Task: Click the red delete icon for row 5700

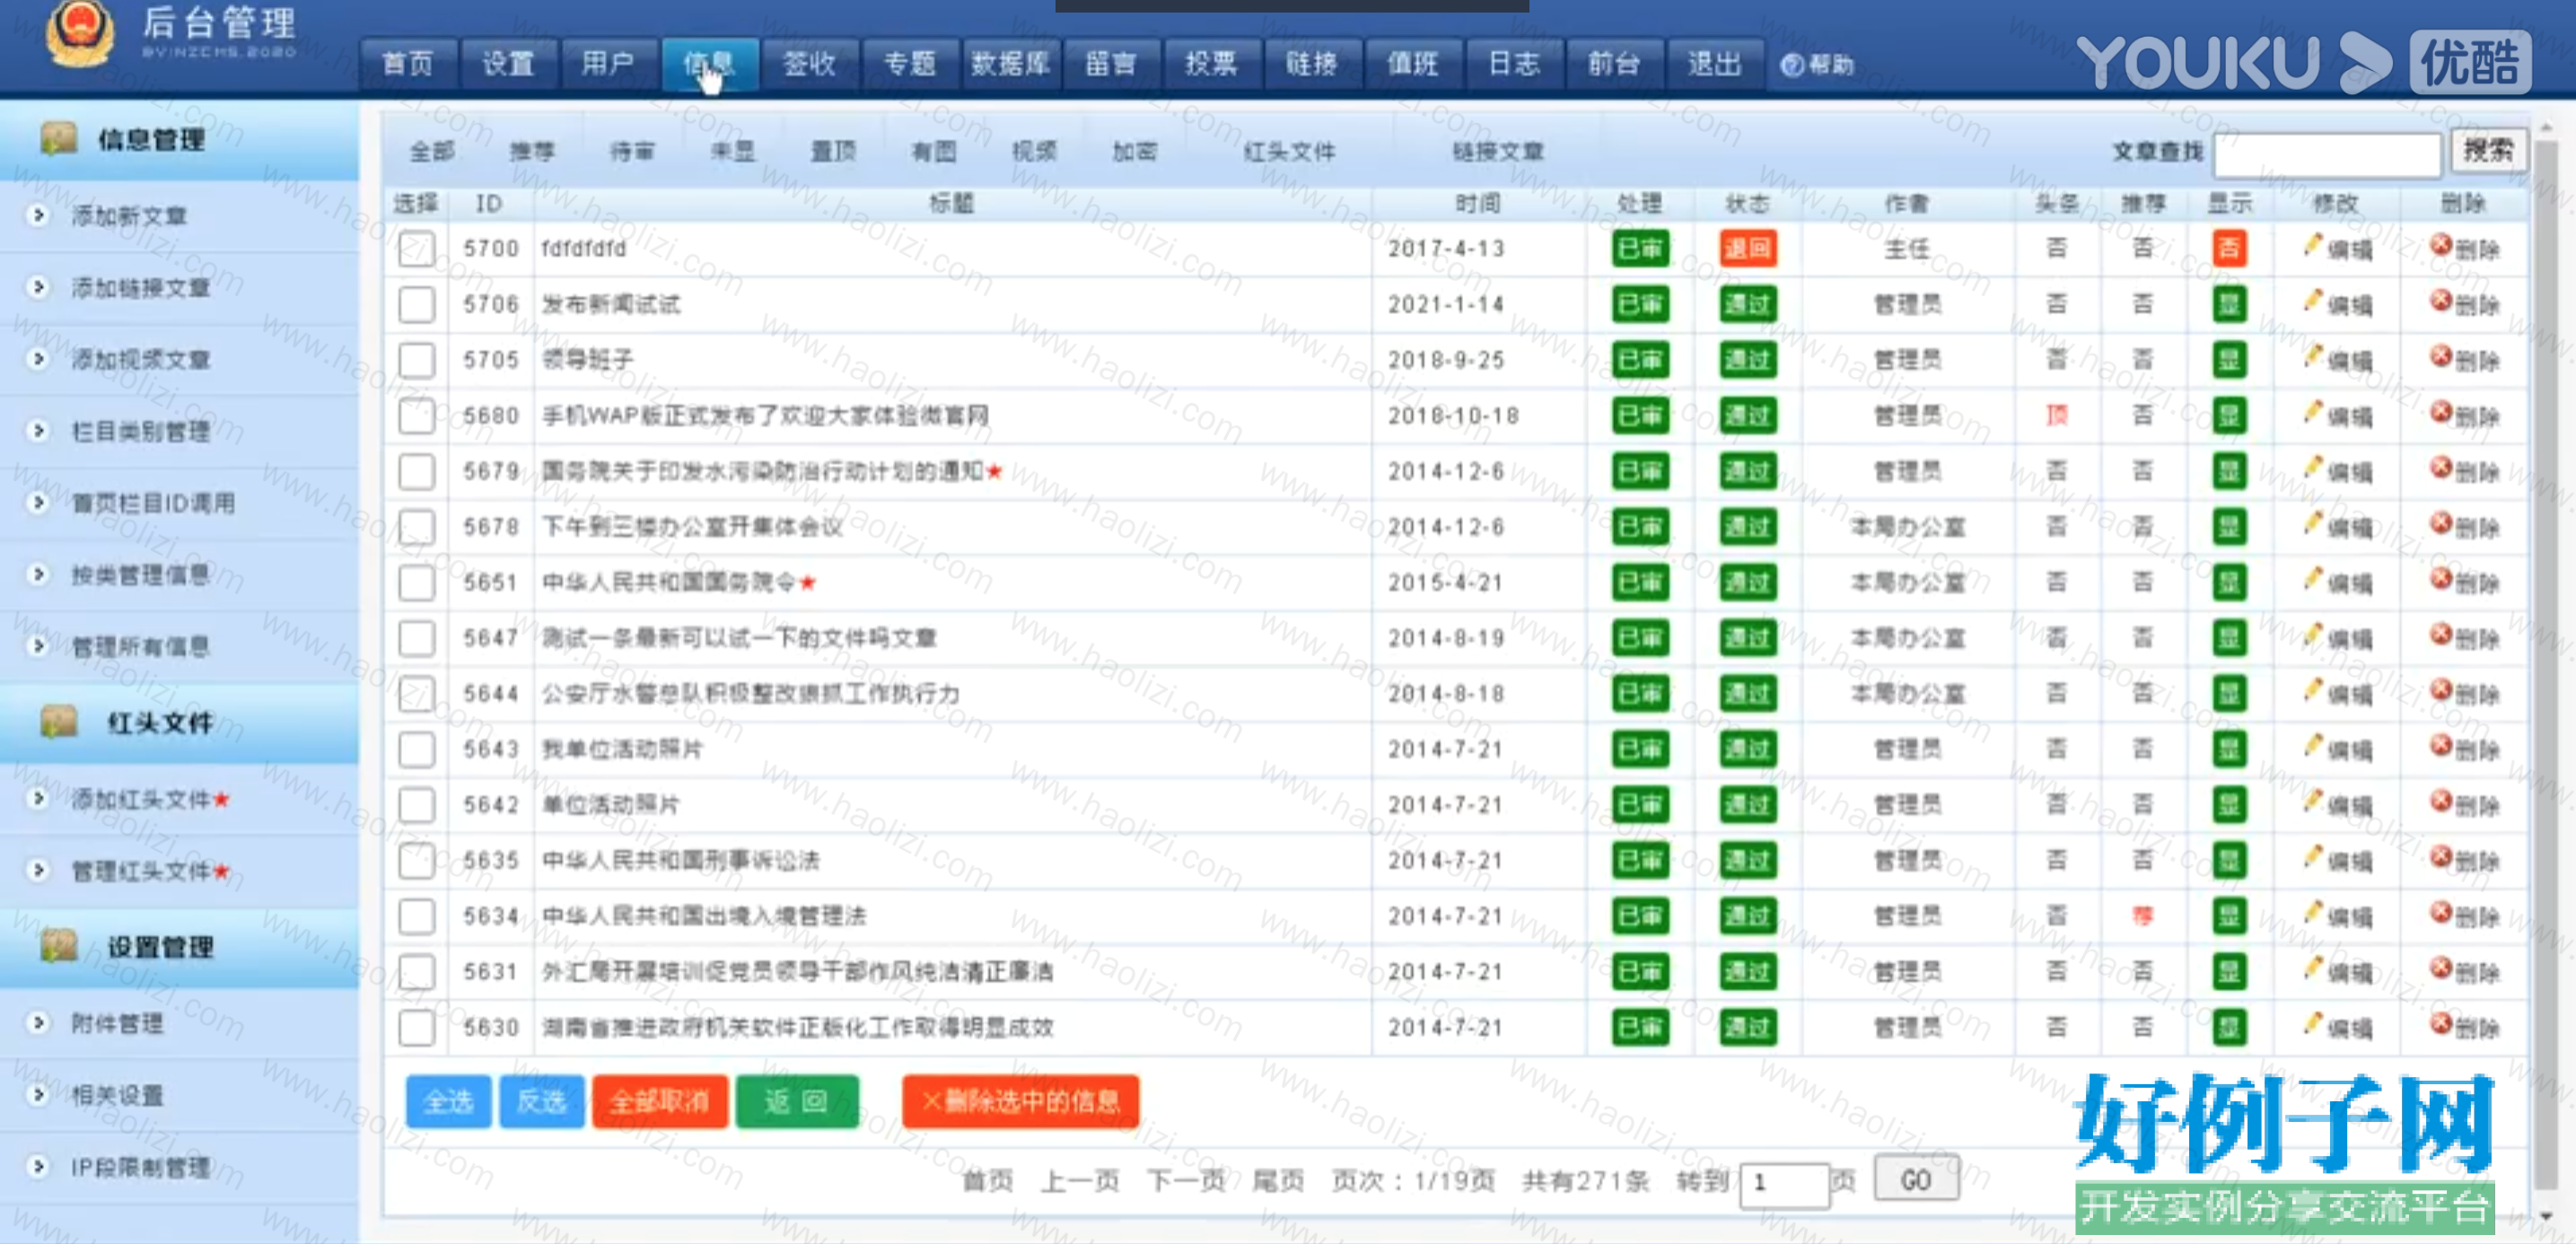Action: [x=2441, y=245]
